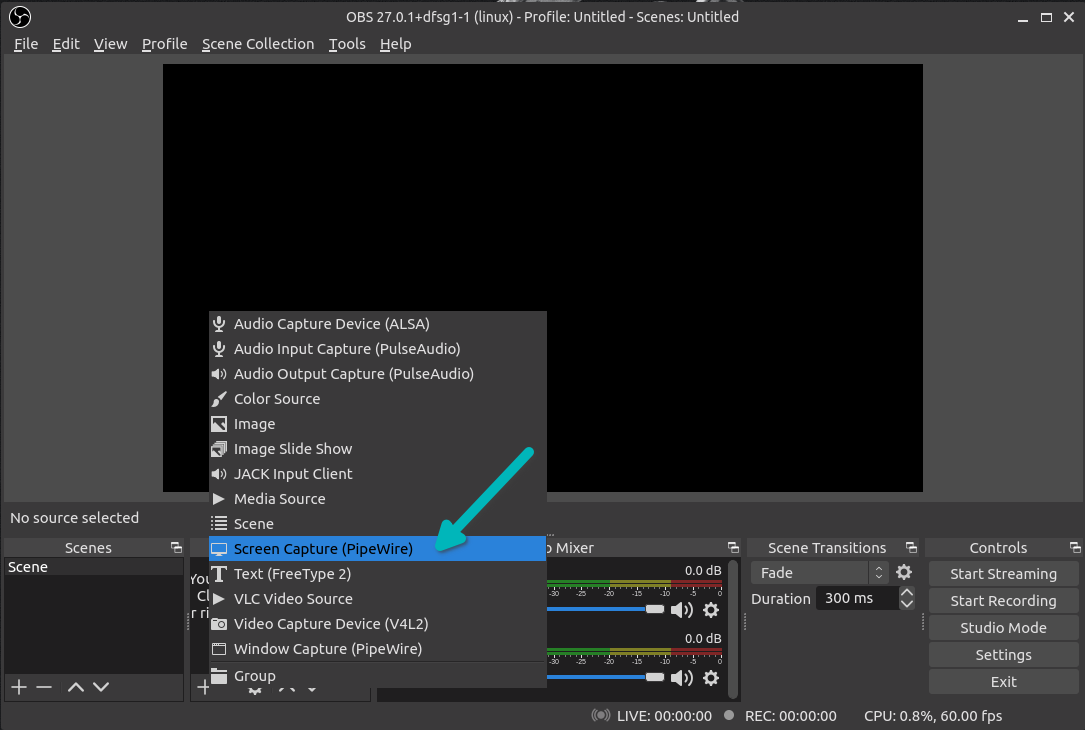Screen dimensions: 1085x730
Task: Open scene transition properties gear
Action: coord(904,572)
